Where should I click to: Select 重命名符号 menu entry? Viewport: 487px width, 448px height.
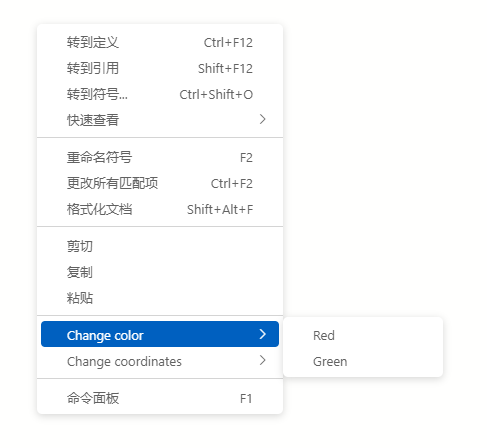click(x=160, y=157)
